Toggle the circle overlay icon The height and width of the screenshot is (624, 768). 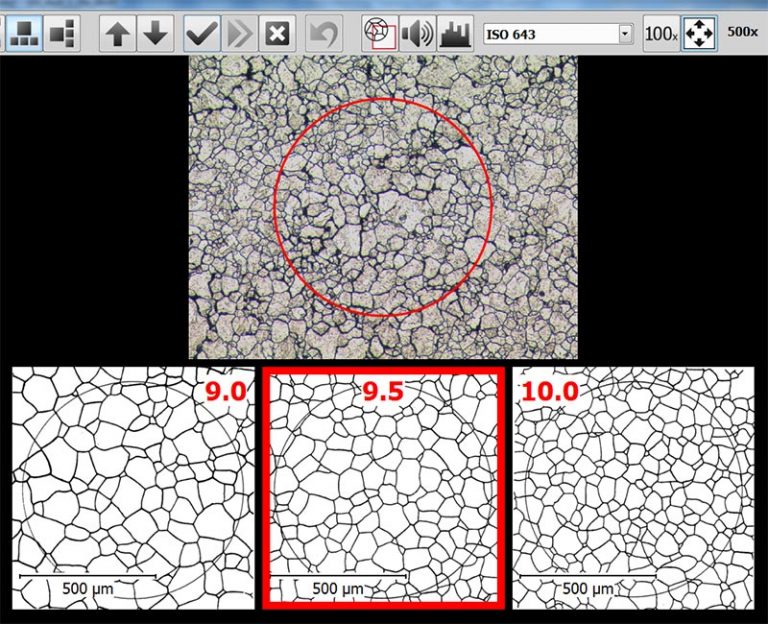pos(379,34)
